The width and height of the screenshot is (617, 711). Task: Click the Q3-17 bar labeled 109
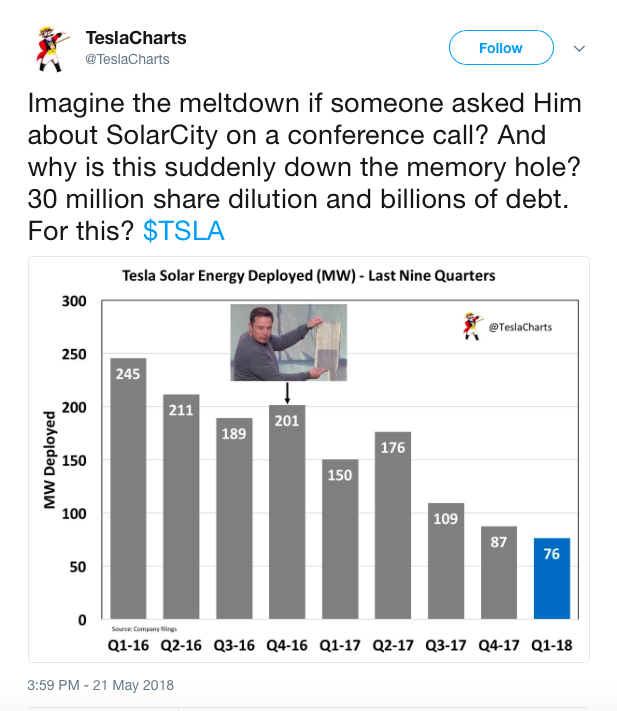(446, 562)
